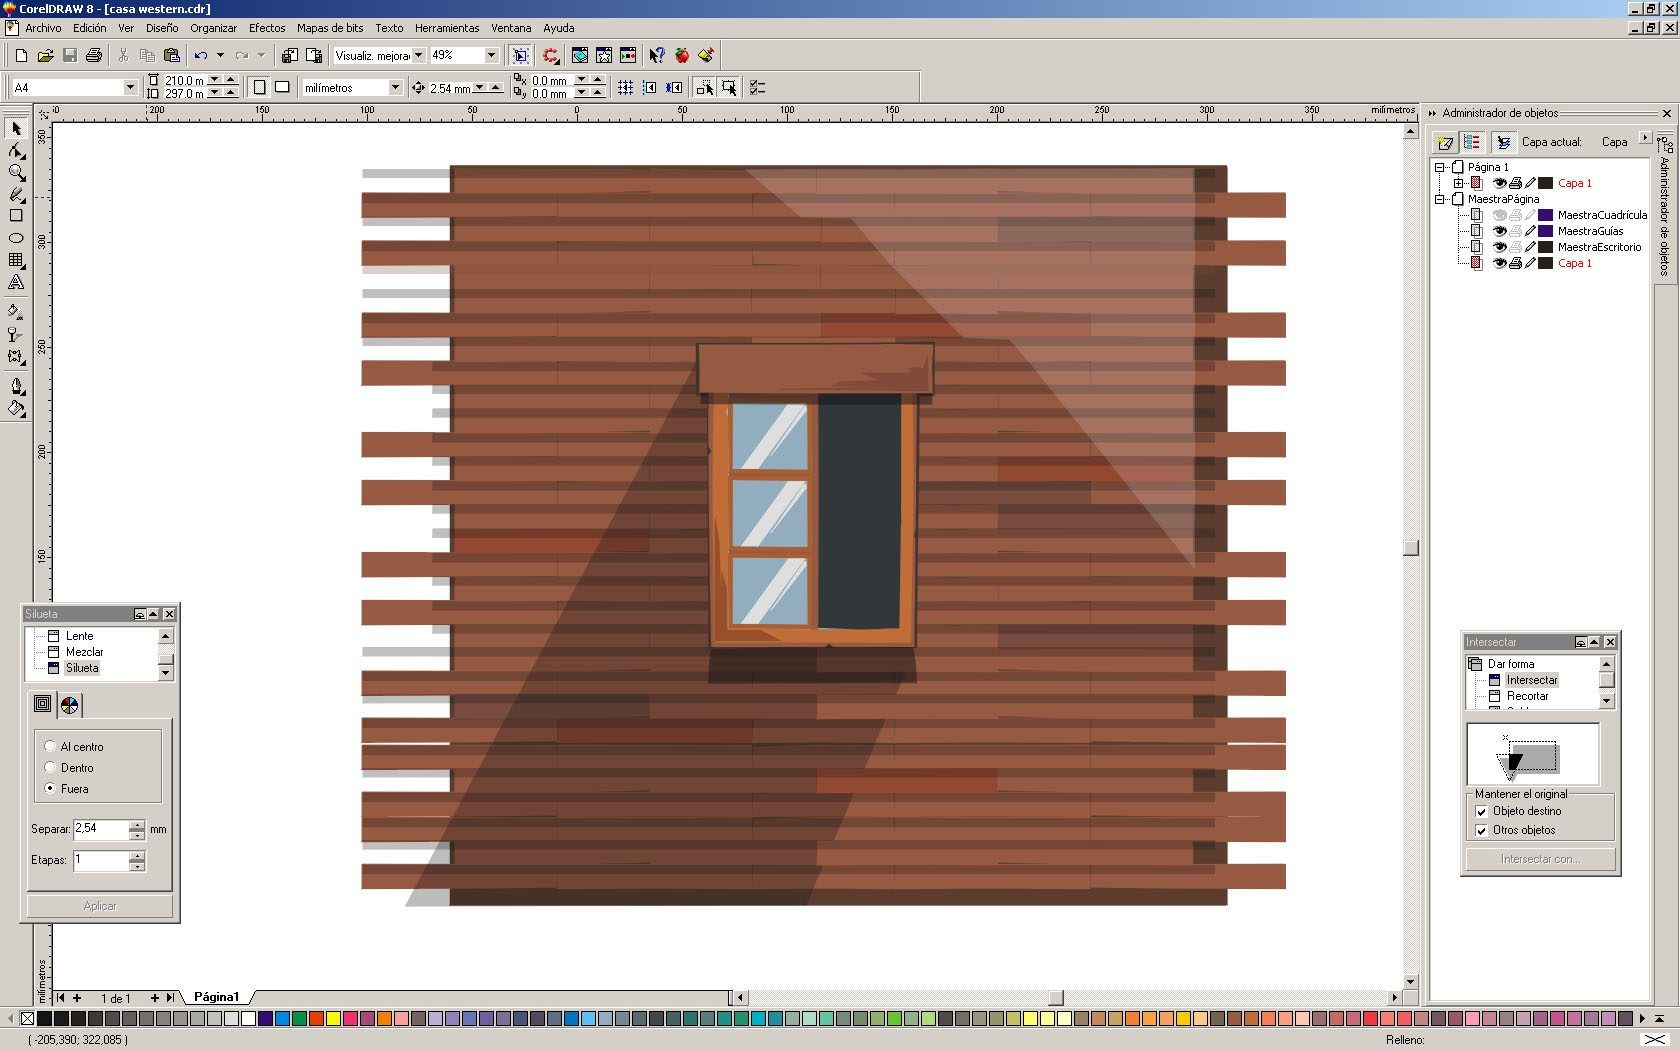Select the Zoom tool
This screenshot has height=1050, width=1680.
pyautogui.click(x=16, y=173)
